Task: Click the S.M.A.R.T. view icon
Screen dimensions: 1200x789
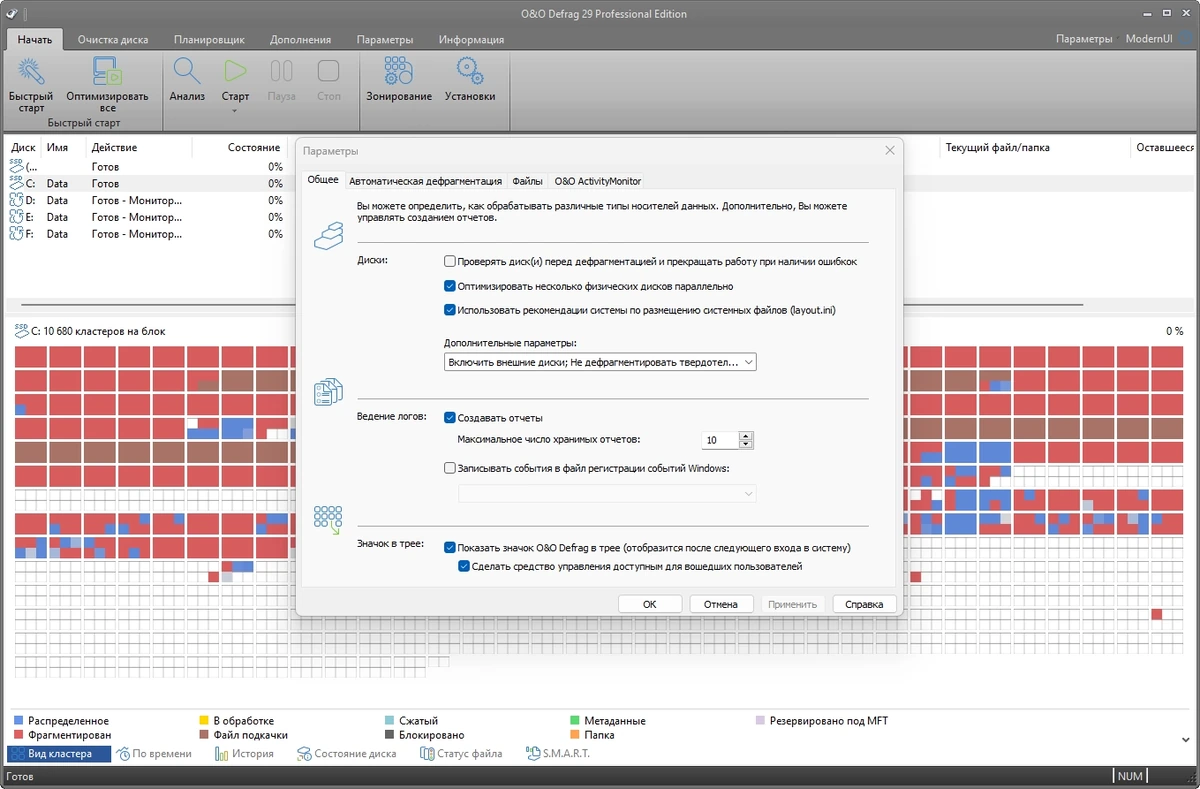Action: [533, 753]
